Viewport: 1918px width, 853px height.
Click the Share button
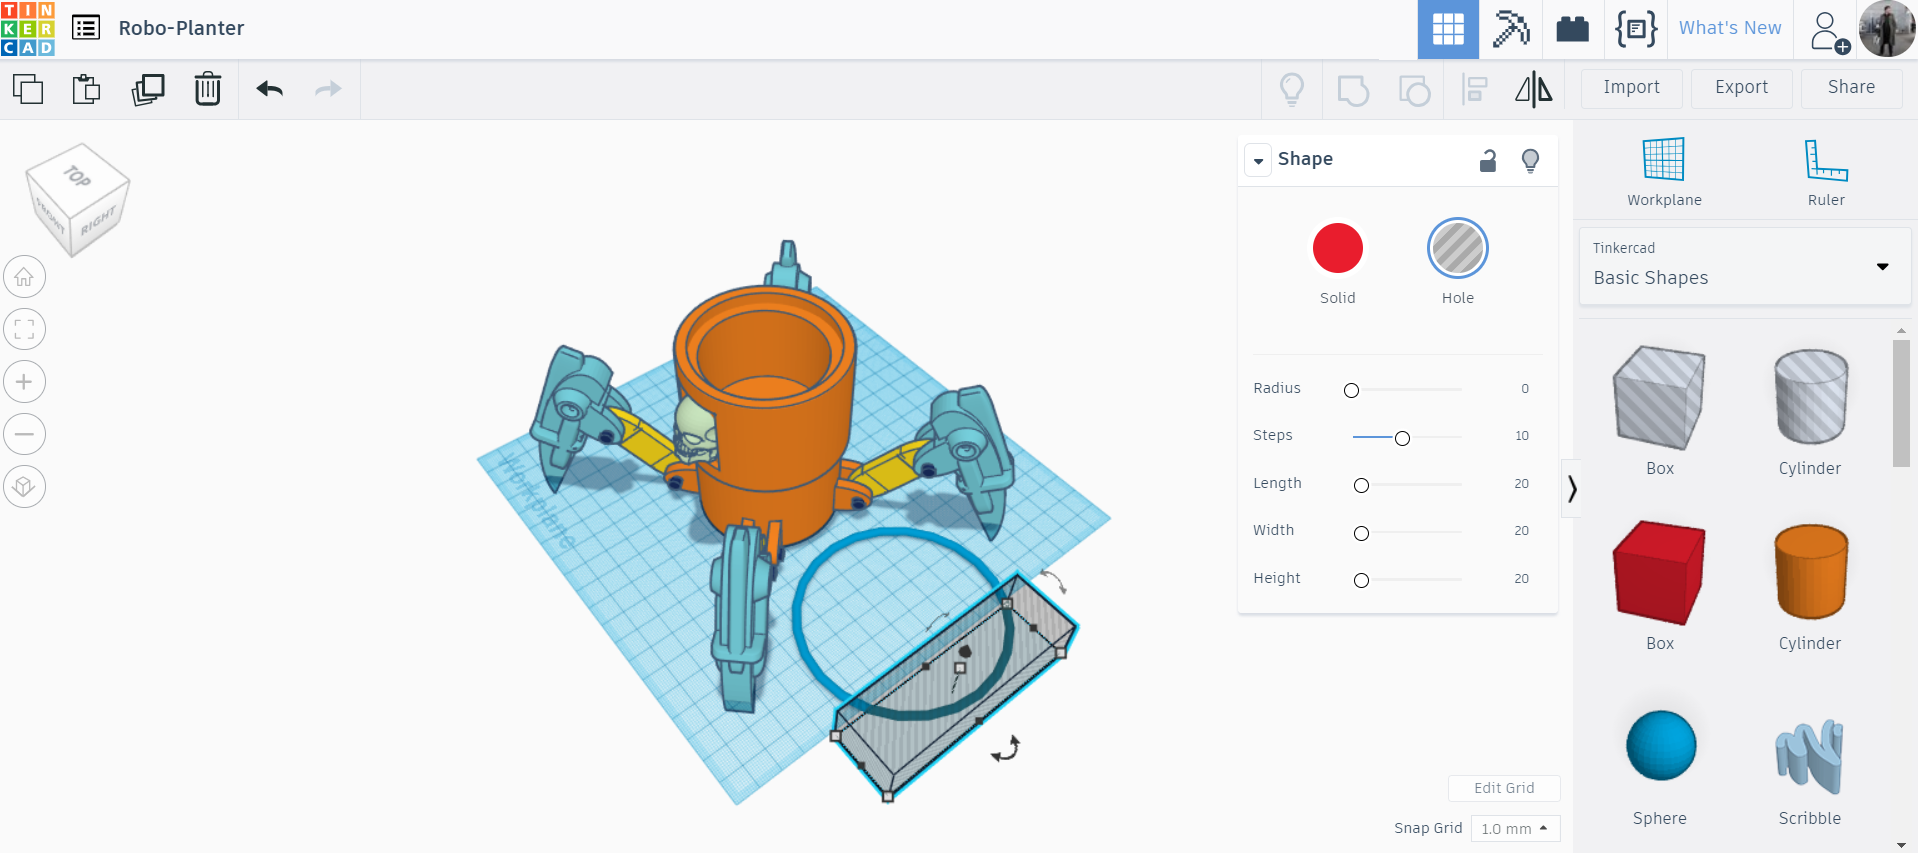pyautogui.click(x=1852, y=88)
